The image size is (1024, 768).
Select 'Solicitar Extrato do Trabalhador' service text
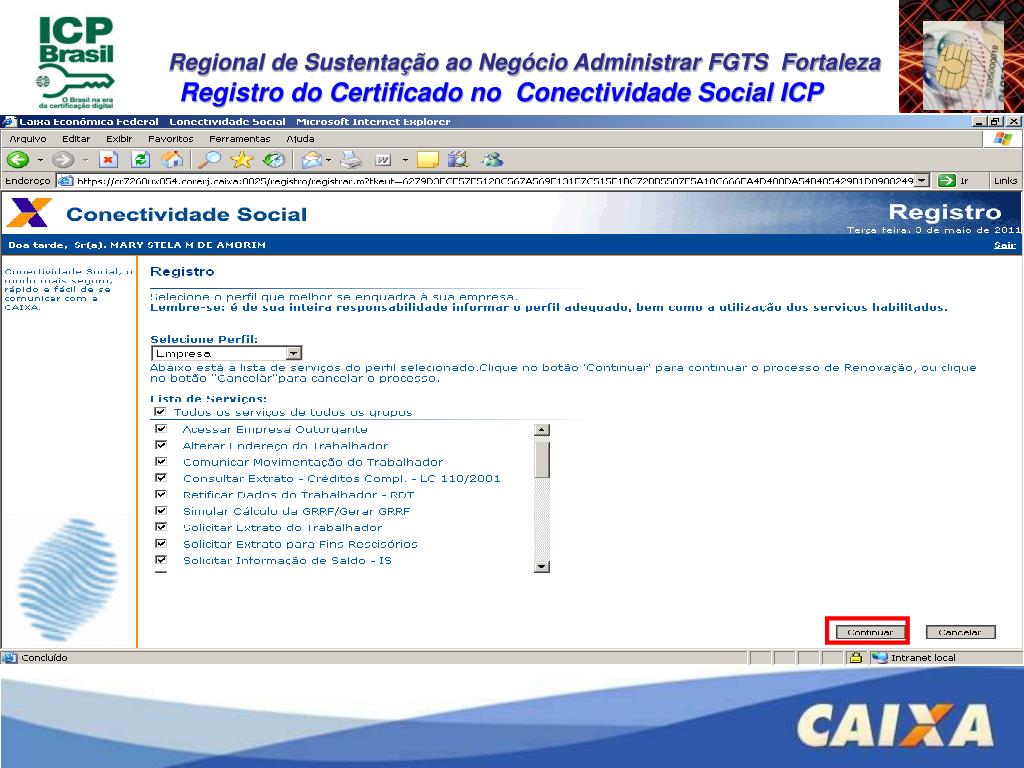tap(282, 528)
